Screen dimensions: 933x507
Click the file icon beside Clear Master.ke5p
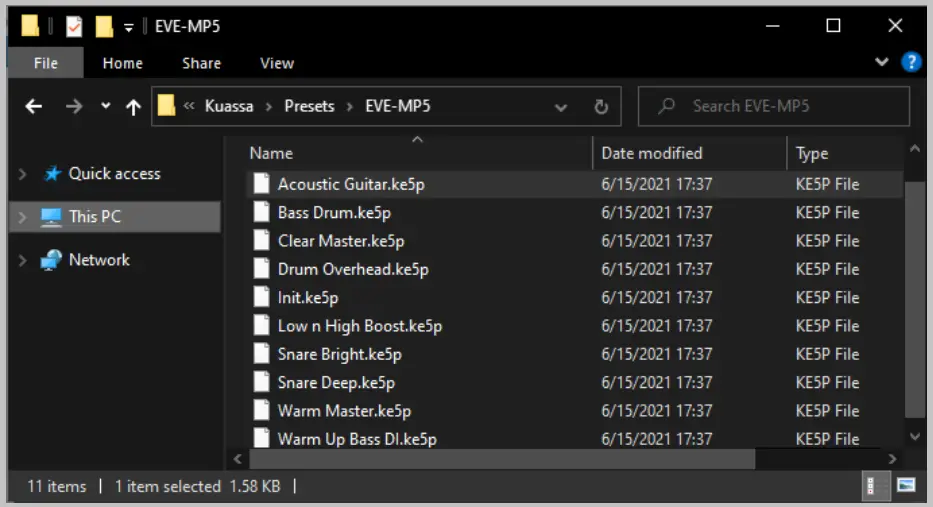point(261,240)
